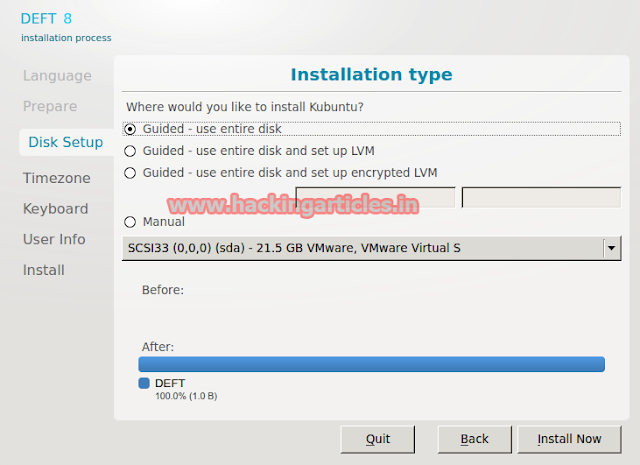Open the Keyboard step
Screen dimensions: 640x465
[x=56, y=209]
